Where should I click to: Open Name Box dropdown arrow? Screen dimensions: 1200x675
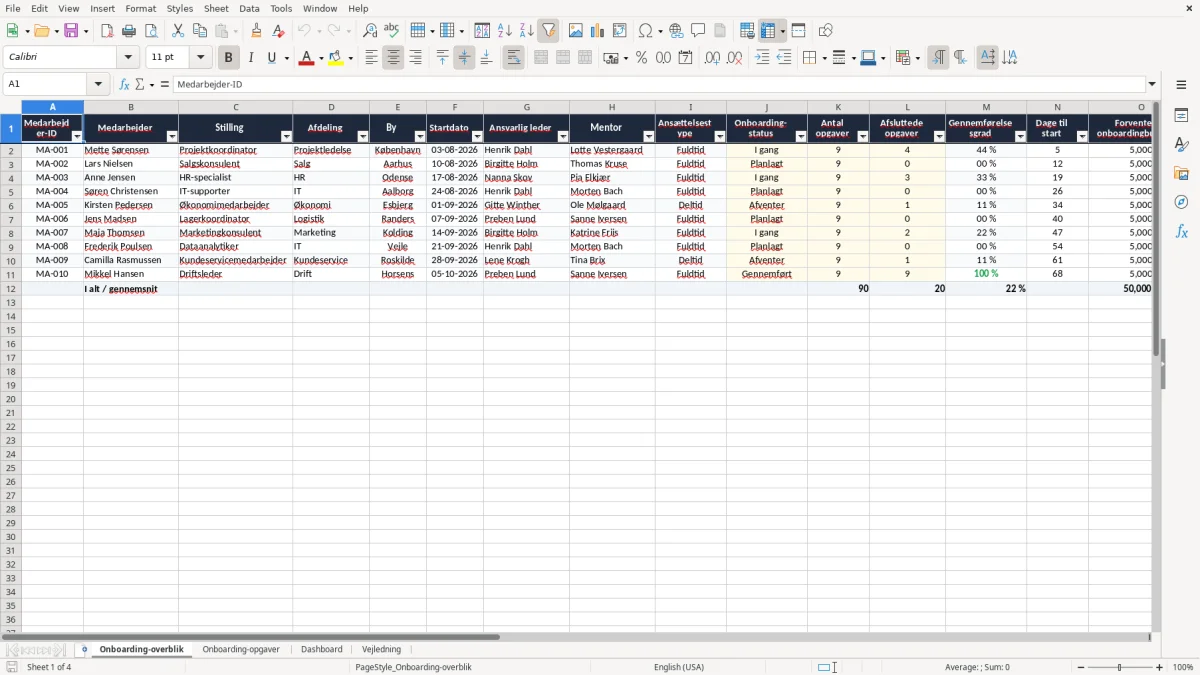click(x=98, y=84)
